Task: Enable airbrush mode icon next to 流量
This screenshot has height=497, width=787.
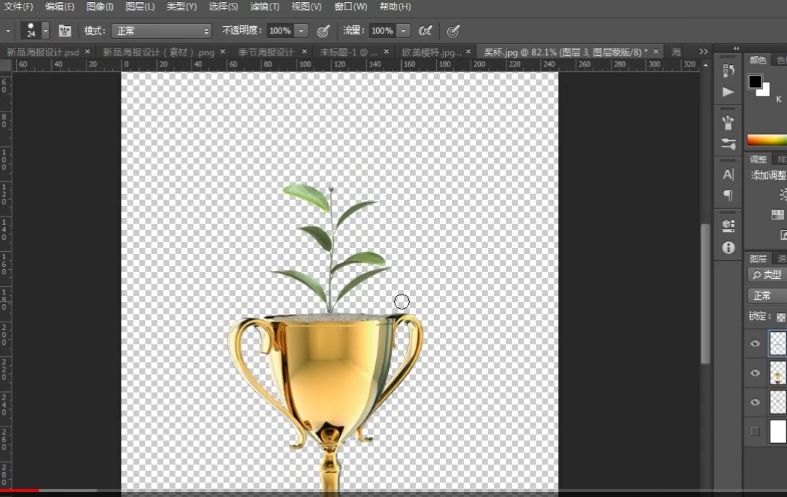Action: click(425, 31)
